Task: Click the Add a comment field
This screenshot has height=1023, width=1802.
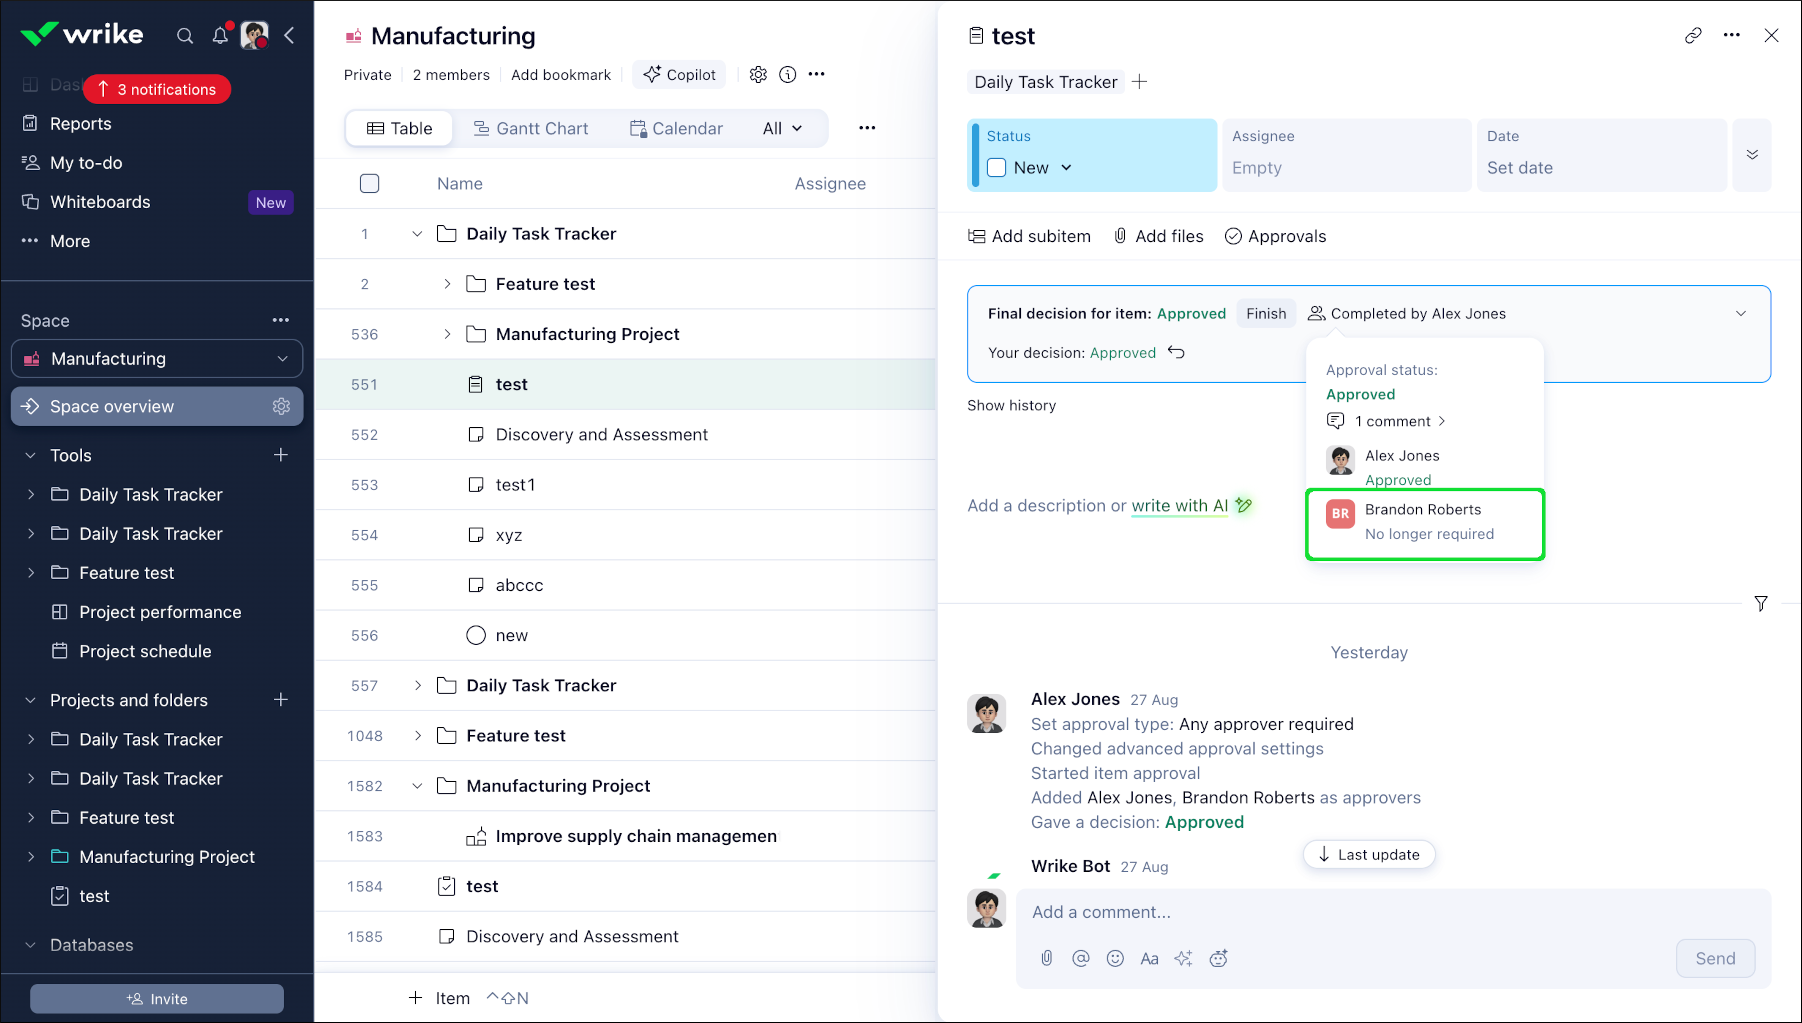Action: [x=1393, y=912]
